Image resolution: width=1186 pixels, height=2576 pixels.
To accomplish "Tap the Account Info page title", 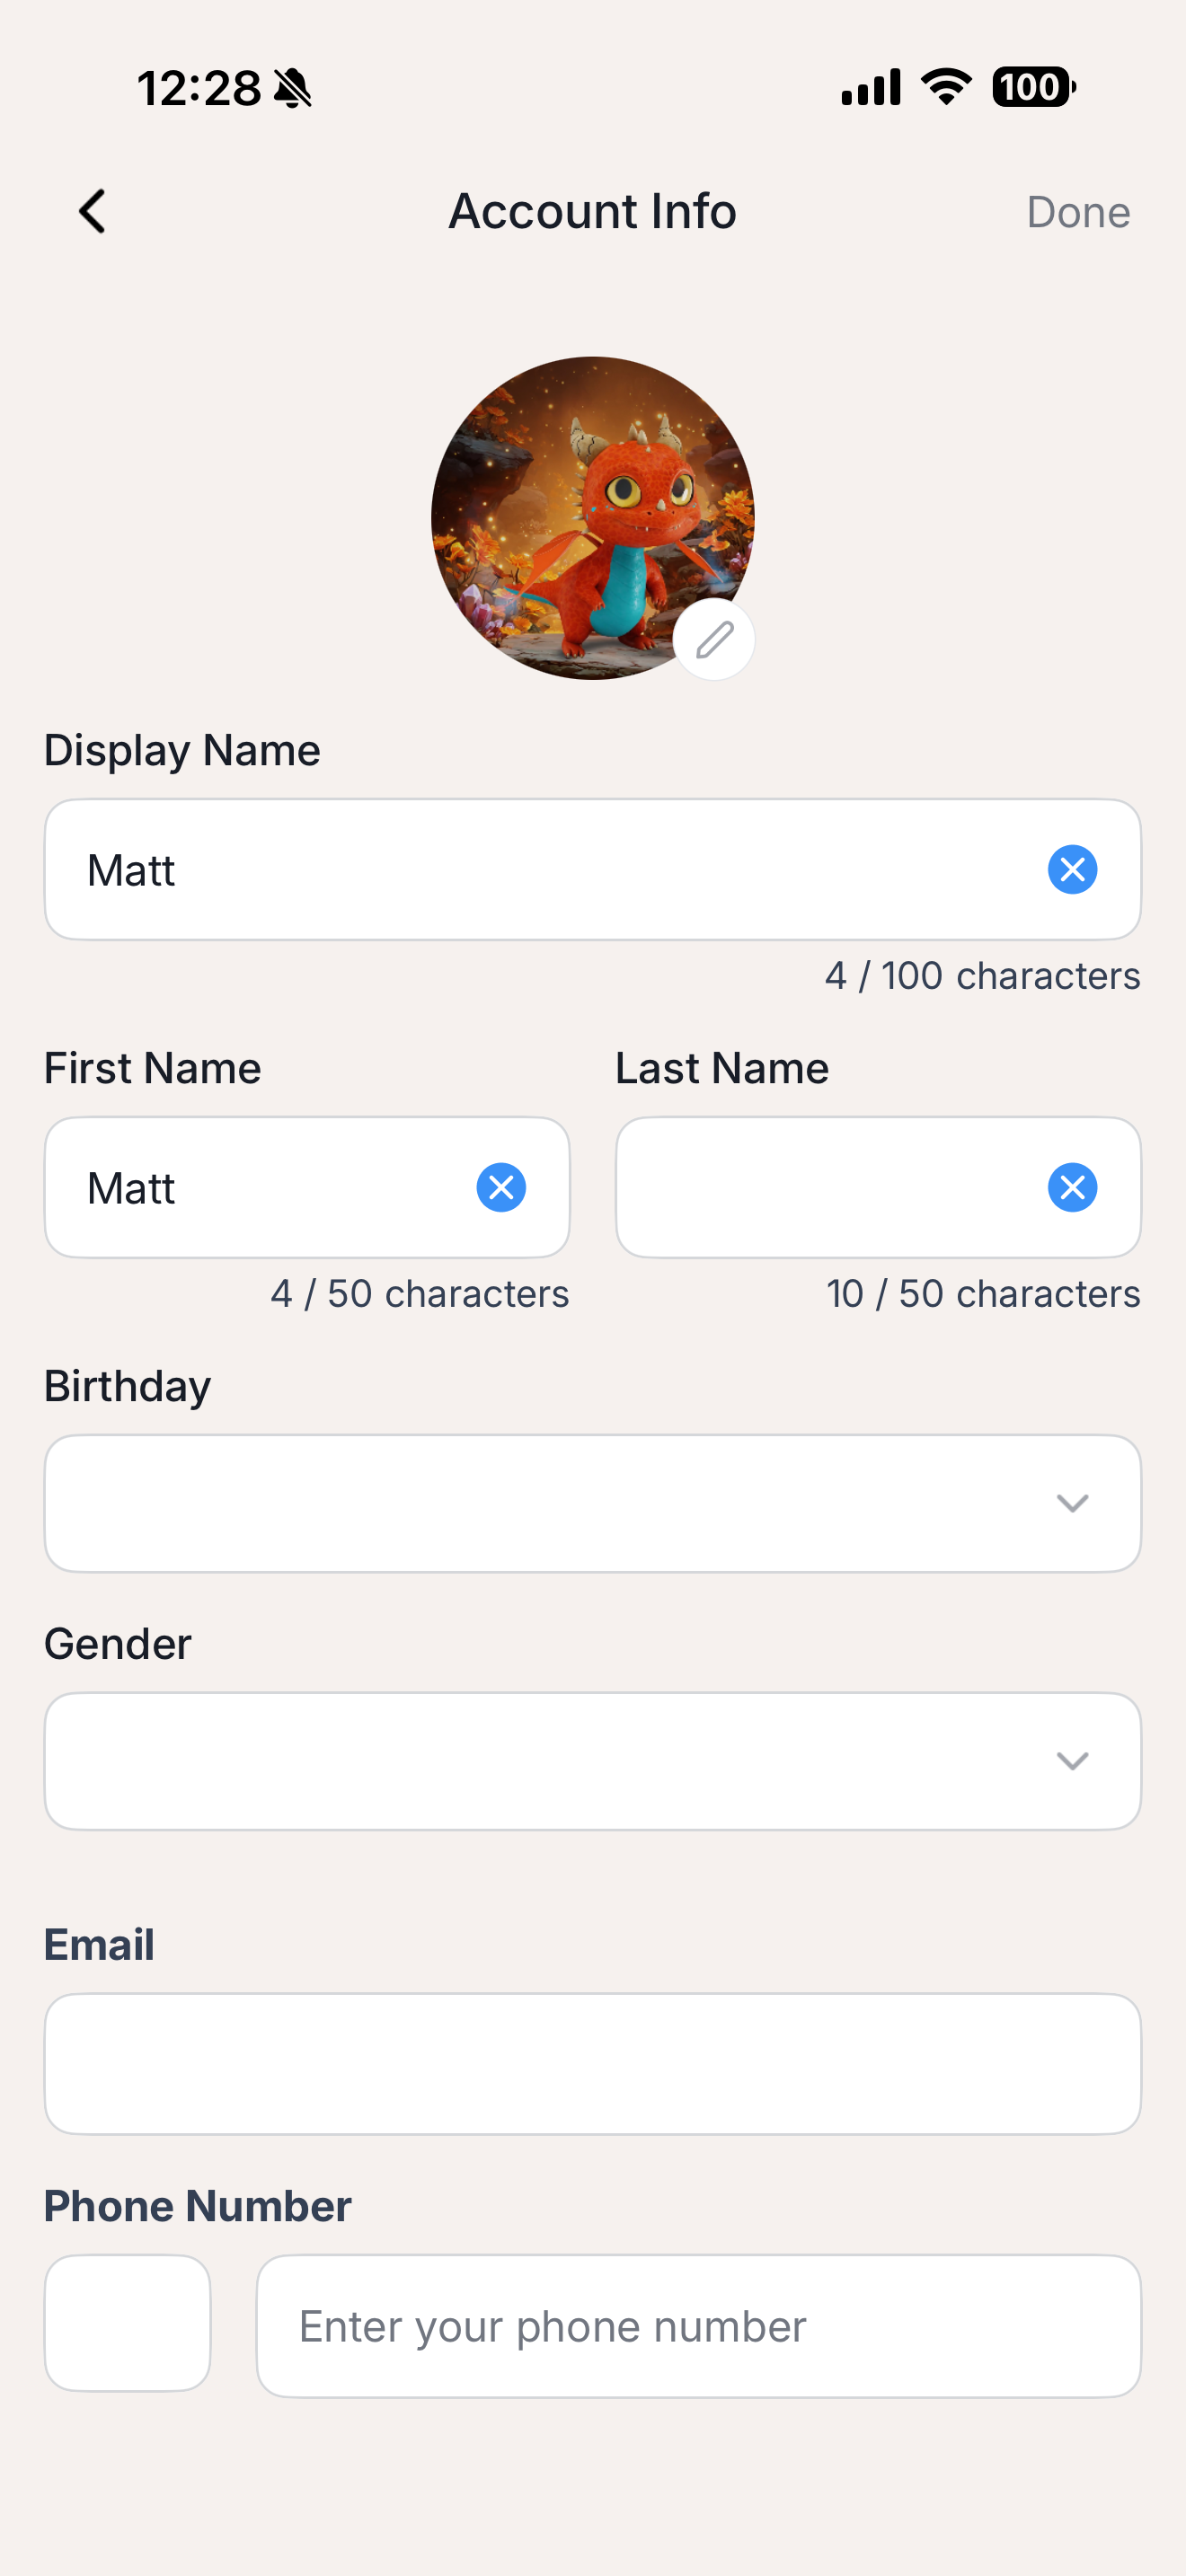I will 592,212.
